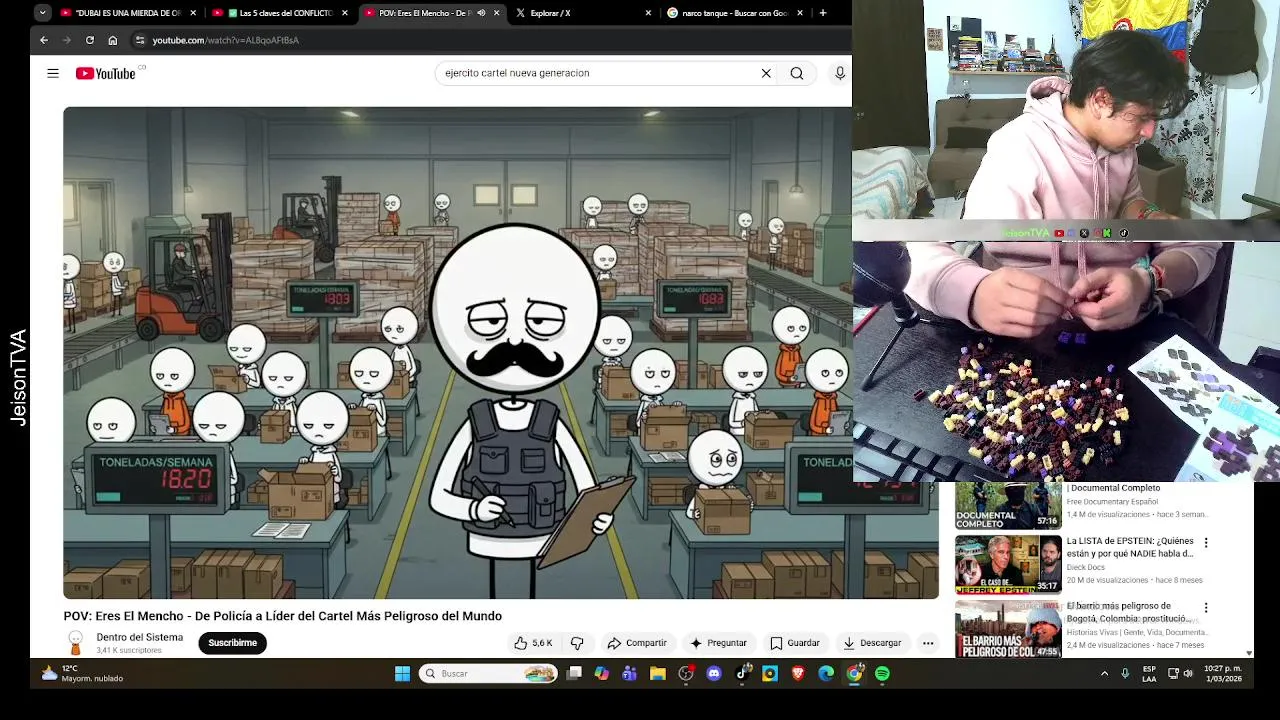This screenshot has width=1280, height=720.
Task: Open the Dentro del Sistema channel link
Action: pyautogui.click(x=140, y=637)
